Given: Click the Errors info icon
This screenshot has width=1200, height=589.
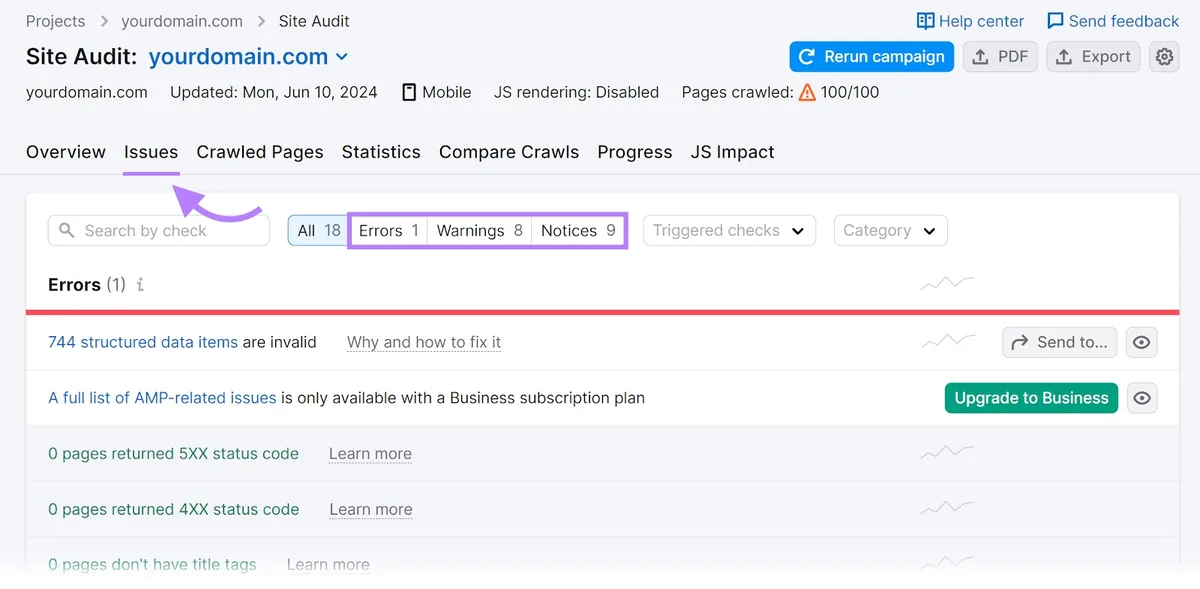Looking at the screenshot, I should pos(140,285).
